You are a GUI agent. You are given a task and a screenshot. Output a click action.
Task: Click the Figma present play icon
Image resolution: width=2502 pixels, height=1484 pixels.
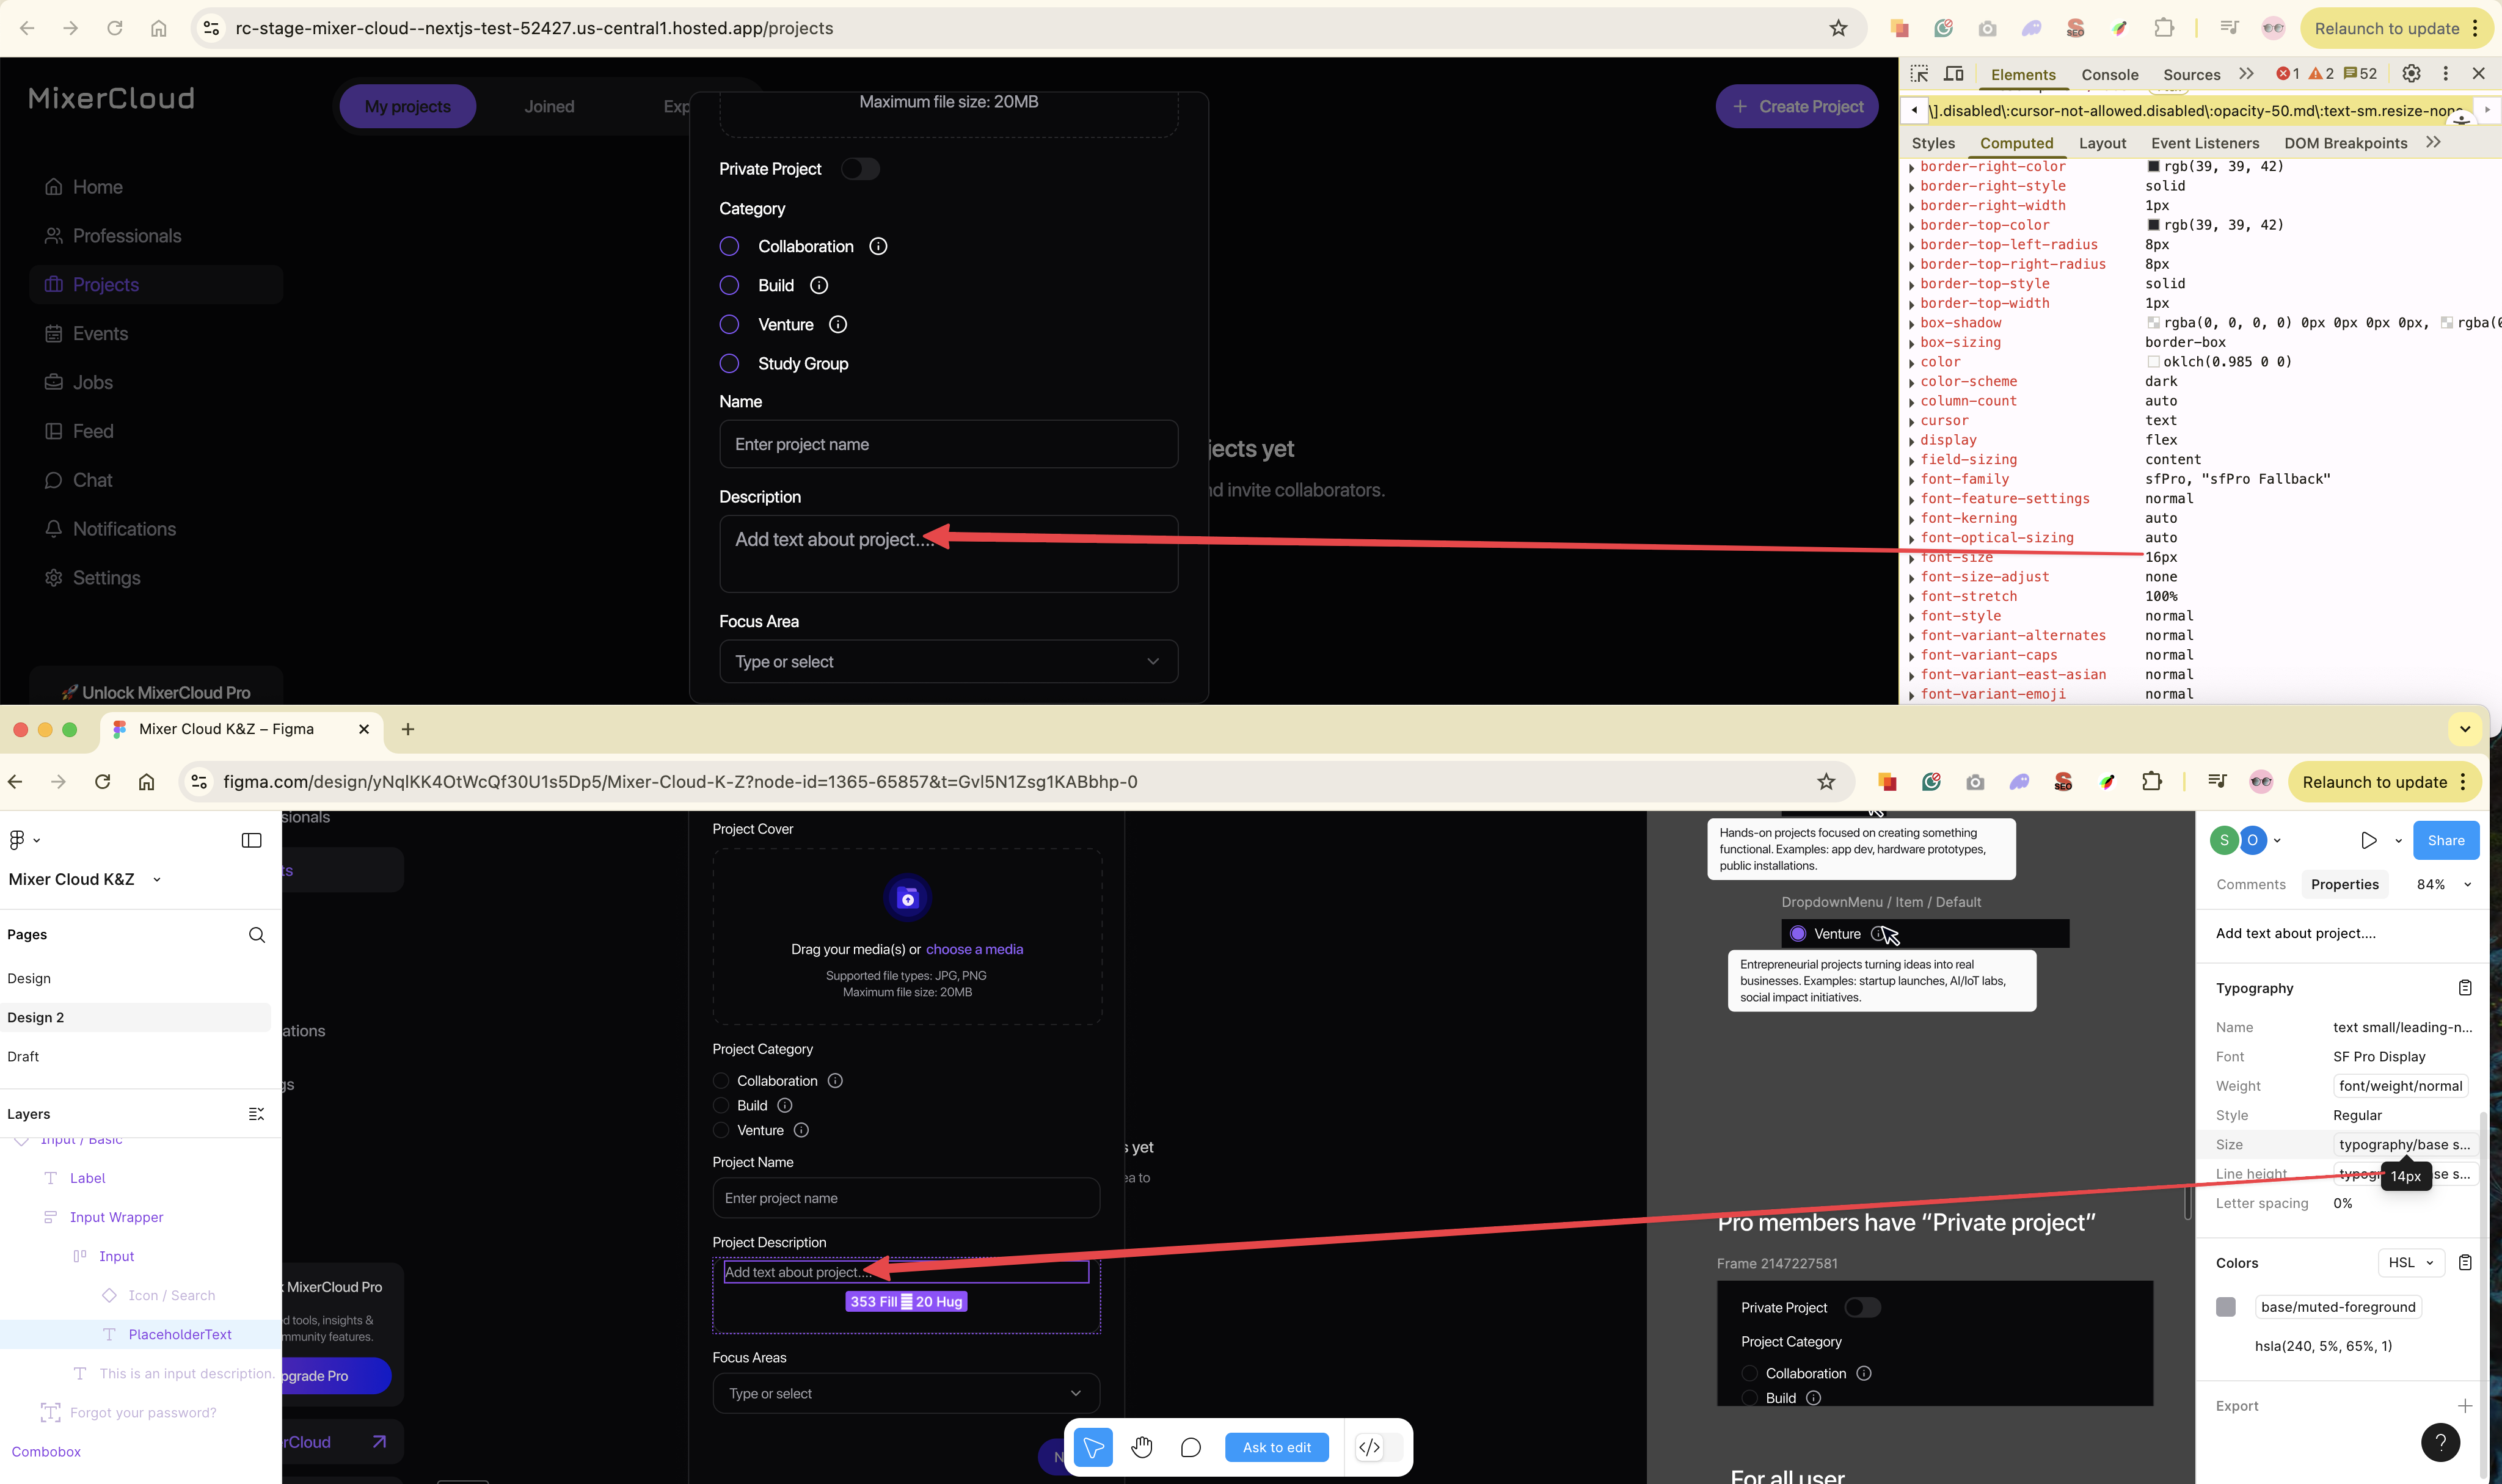[x=2368, y=840]
